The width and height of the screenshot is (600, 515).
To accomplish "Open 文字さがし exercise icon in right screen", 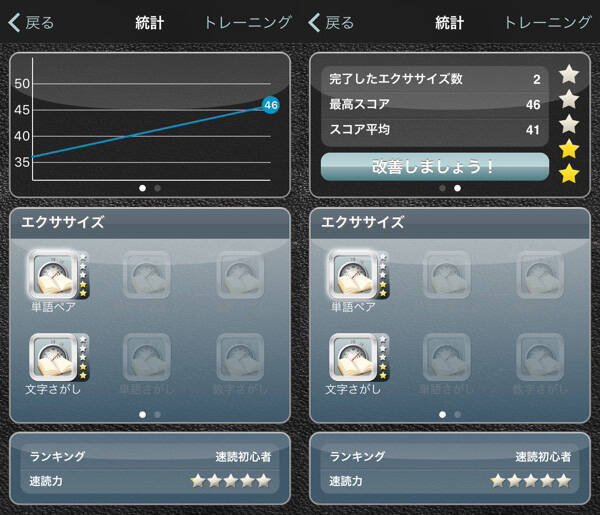I will [x=353, y=357].
